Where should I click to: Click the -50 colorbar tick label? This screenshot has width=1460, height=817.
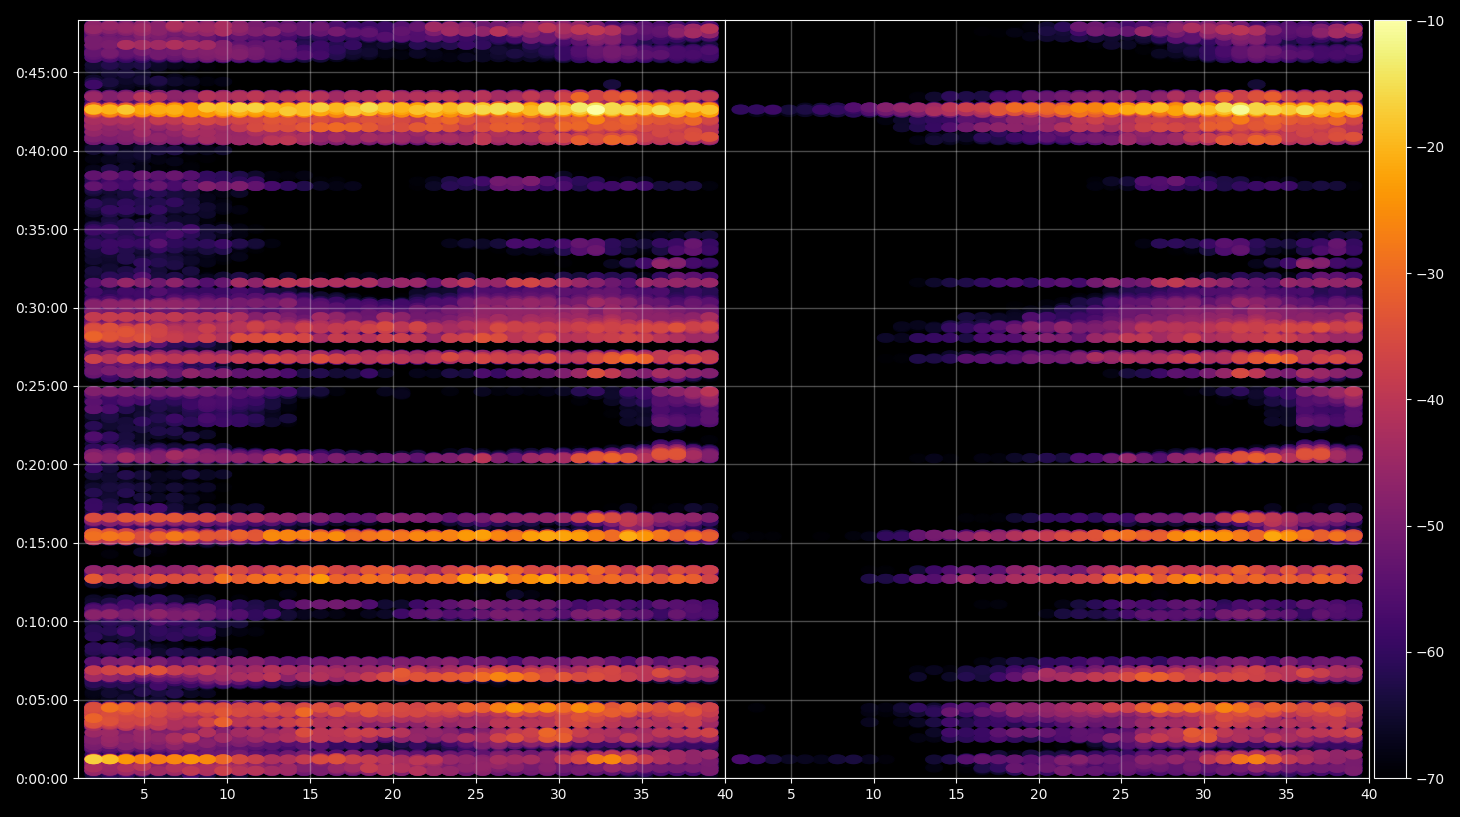click(x=1431, y=526)
